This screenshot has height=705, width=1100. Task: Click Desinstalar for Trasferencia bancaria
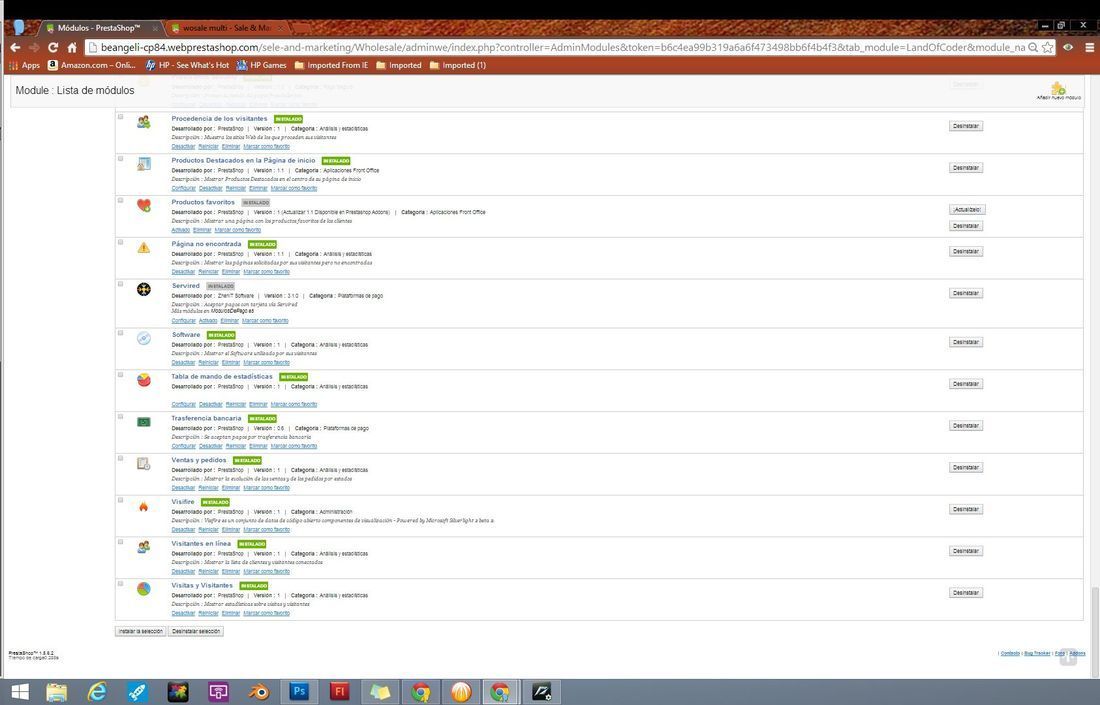click(965, 426)
